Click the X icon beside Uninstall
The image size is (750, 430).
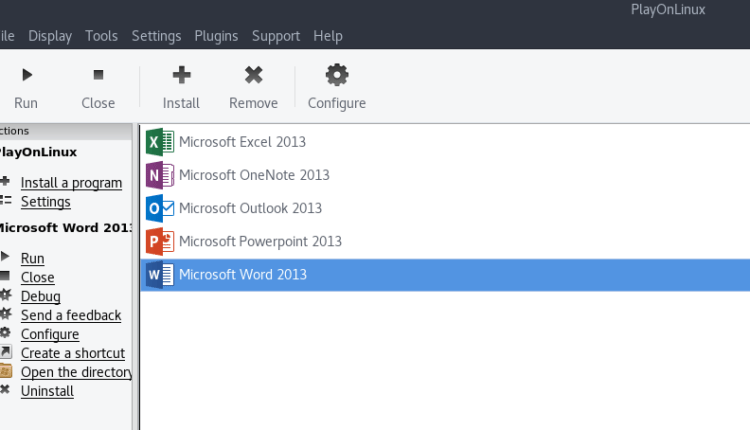5,389
